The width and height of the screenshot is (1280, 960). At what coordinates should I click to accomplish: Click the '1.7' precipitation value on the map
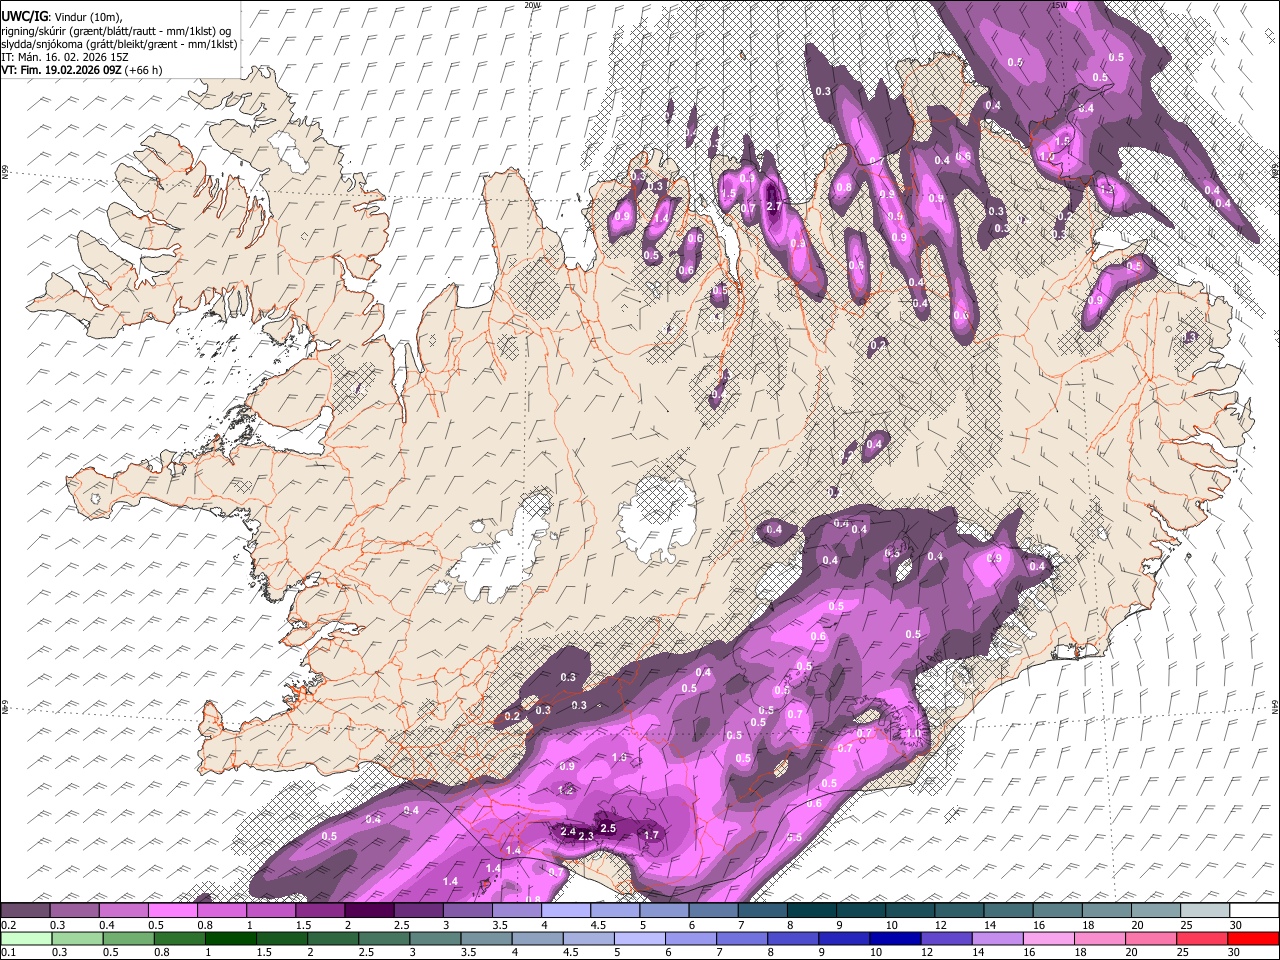(651, 835)
